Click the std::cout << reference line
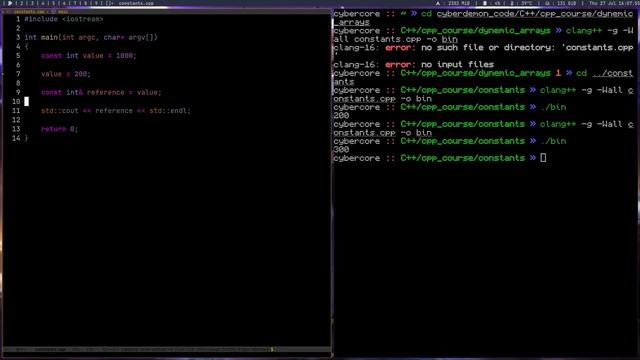Image resolution: width=640 pixels, height=360 pixels. coord(116,111)
